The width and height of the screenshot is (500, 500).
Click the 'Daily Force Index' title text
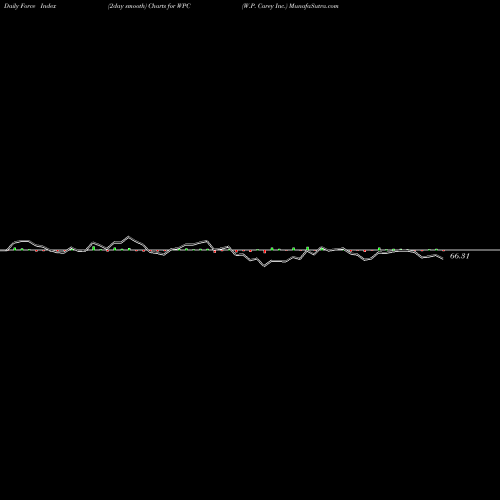(x=30, y=6)
